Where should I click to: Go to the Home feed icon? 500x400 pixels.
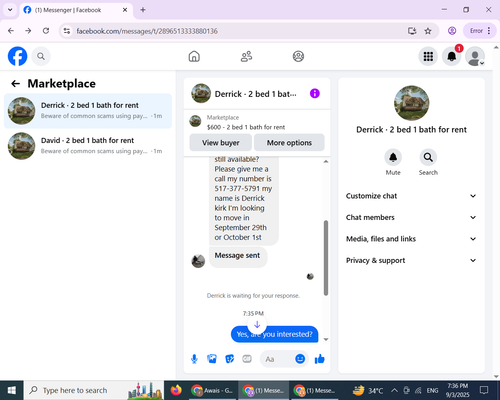pyautogui.click(x=194, y=56)
